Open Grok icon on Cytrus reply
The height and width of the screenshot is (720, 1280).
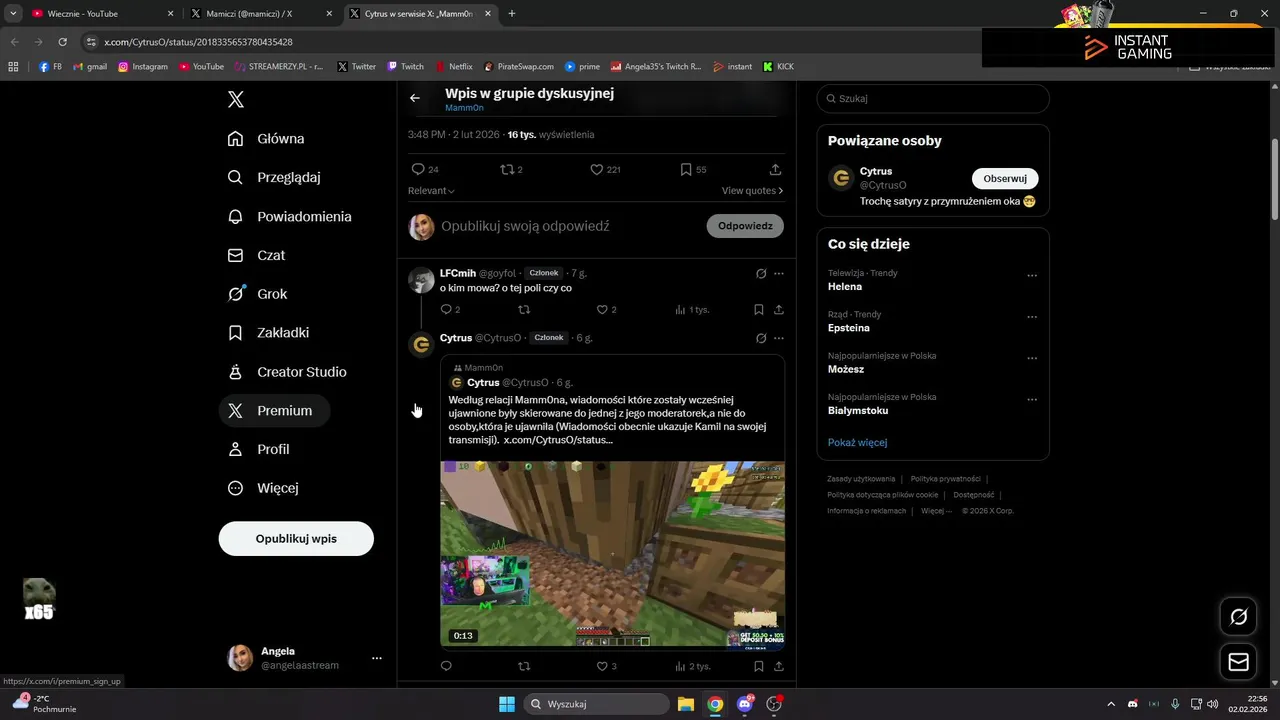(x=761, y=338)
